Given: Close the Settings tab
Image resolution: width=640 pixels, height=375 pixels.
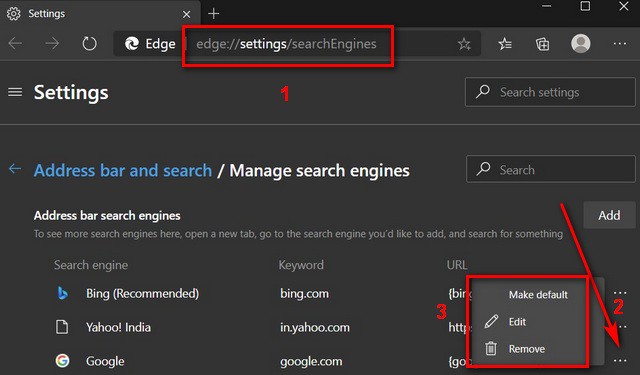Looking at the screenshot, I should tap(187, 14).
